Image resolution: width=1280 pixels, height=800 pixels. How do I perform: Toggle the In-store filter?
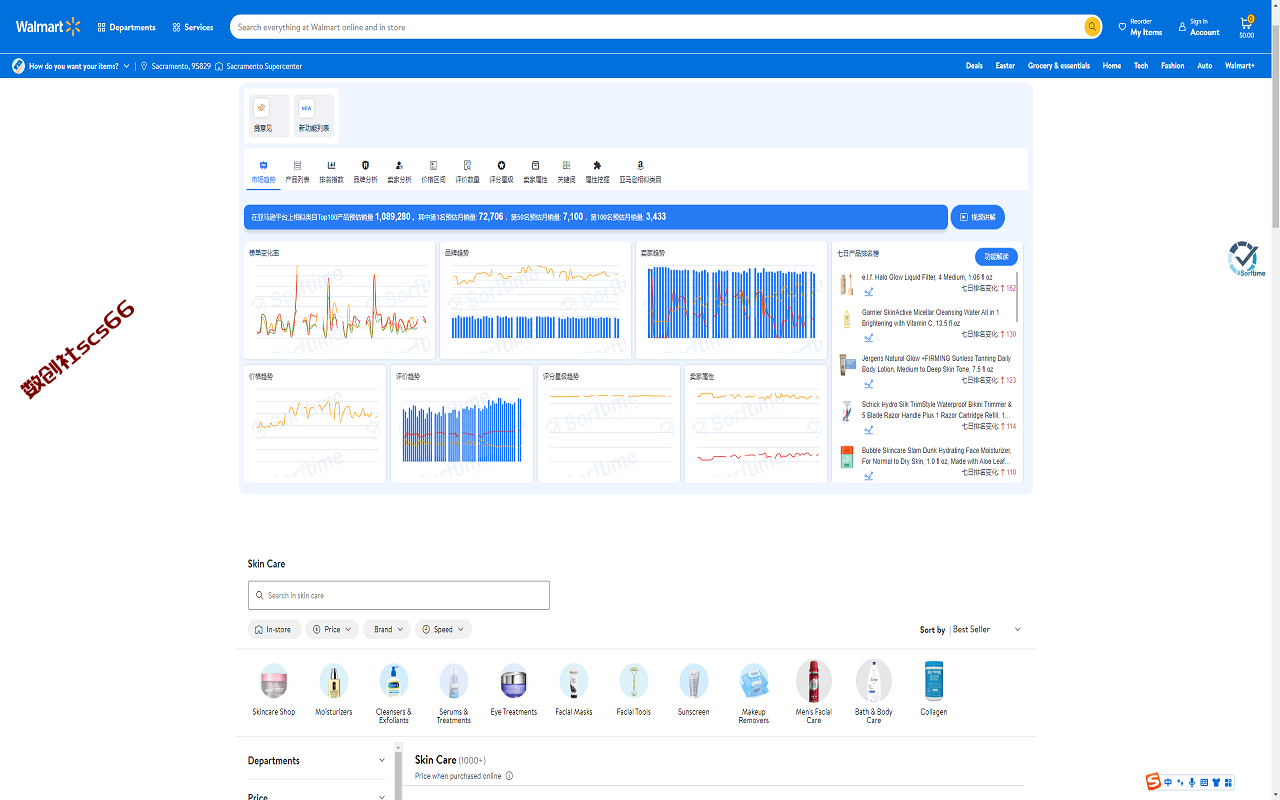(x=274, y=629)
